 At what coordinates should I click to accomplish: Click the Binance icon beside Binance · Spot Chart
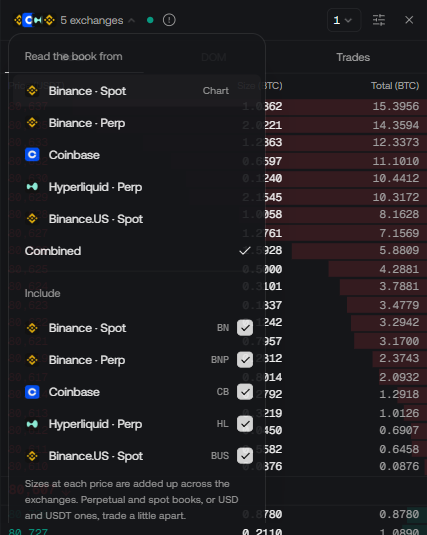[32, 91]
